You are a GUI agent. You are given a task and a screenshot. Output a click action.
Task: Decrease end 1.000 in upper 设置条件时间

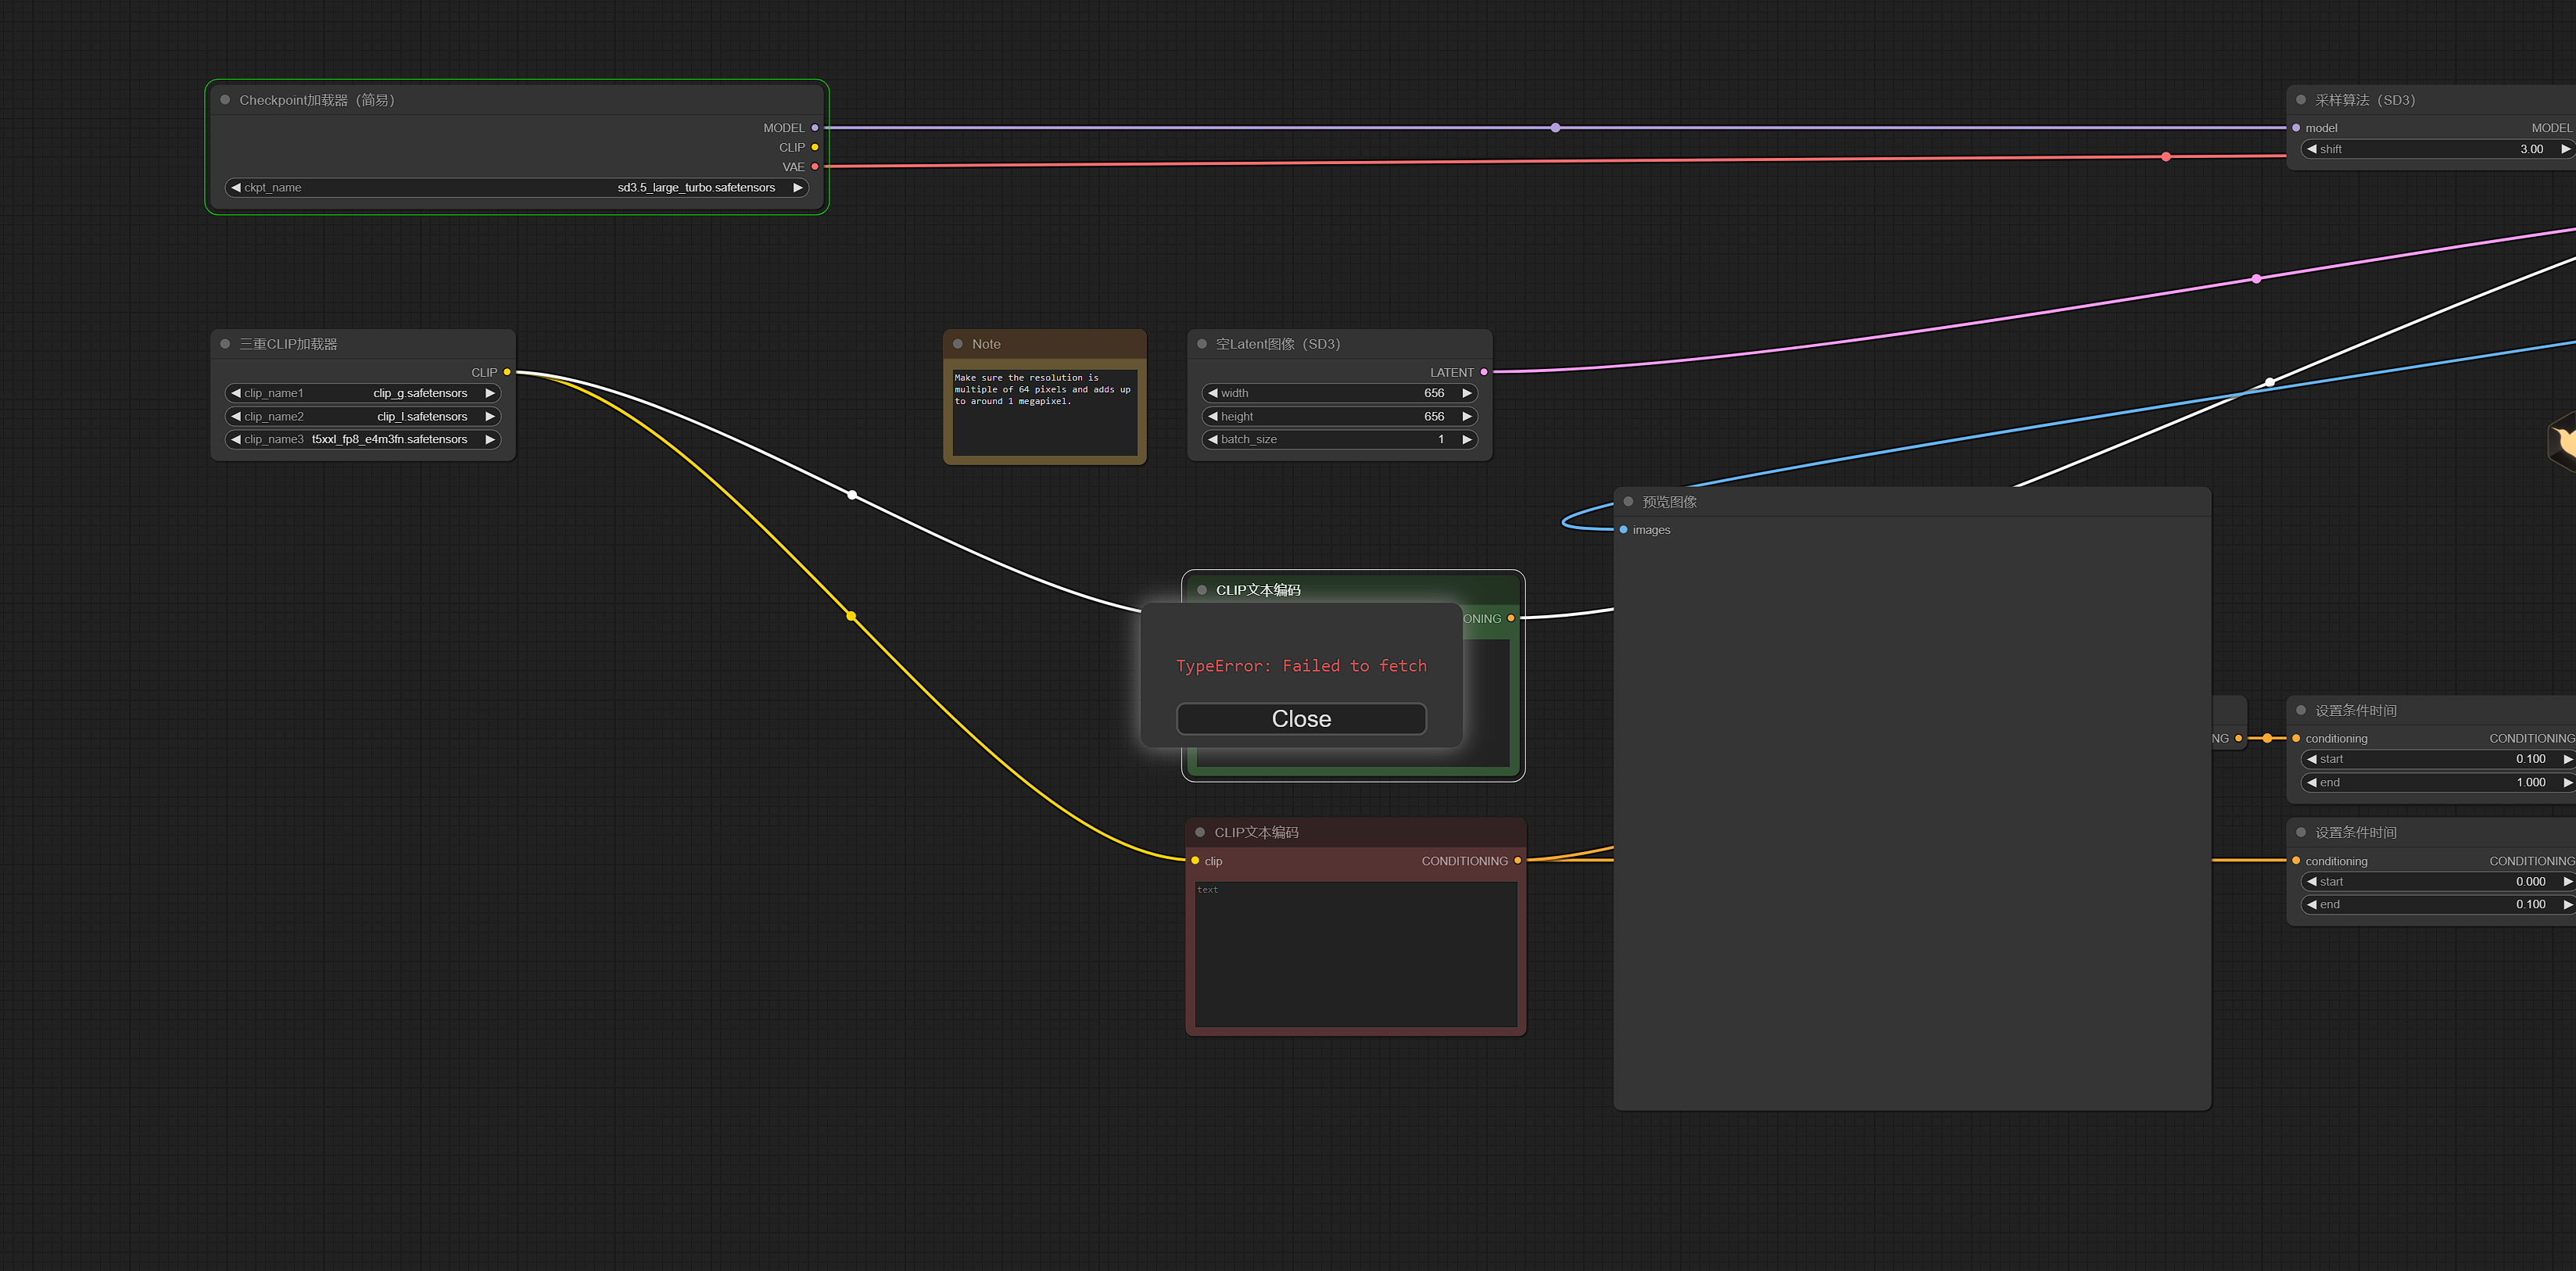point(2312,782)
